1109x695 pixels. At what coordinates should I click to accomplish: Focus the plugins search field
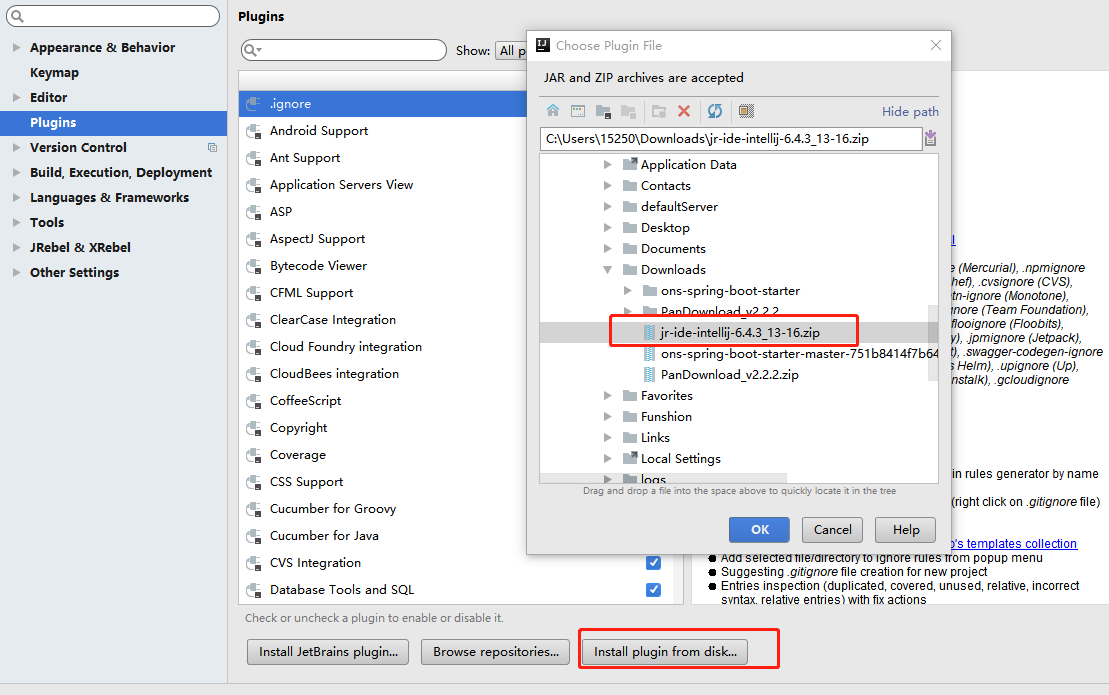click(344, 50)
